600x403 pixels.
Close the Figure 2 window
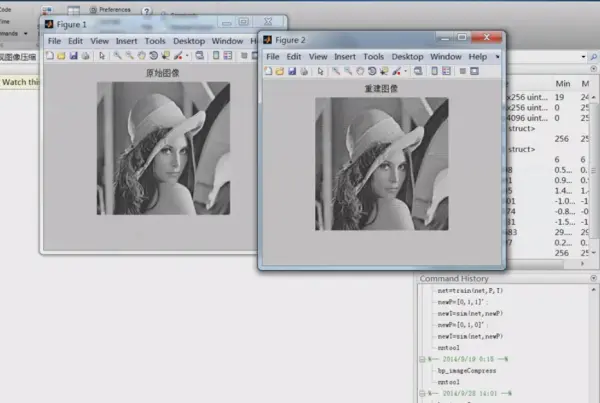point(486,37)
